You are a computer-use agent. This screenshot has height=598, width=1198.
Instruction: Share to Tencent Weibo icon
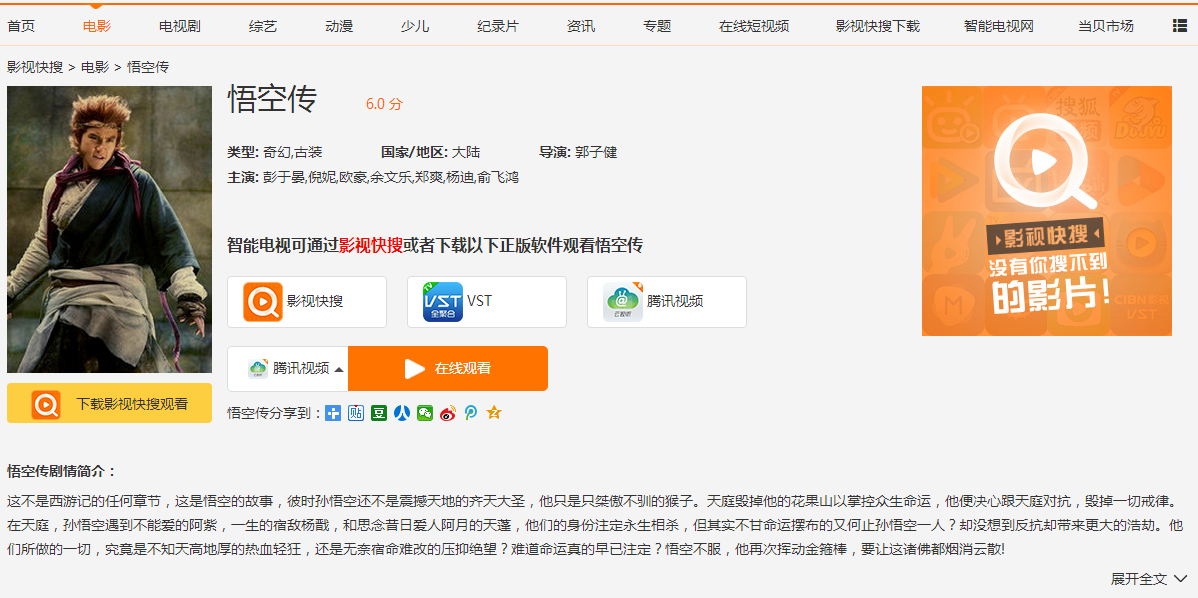471,413
